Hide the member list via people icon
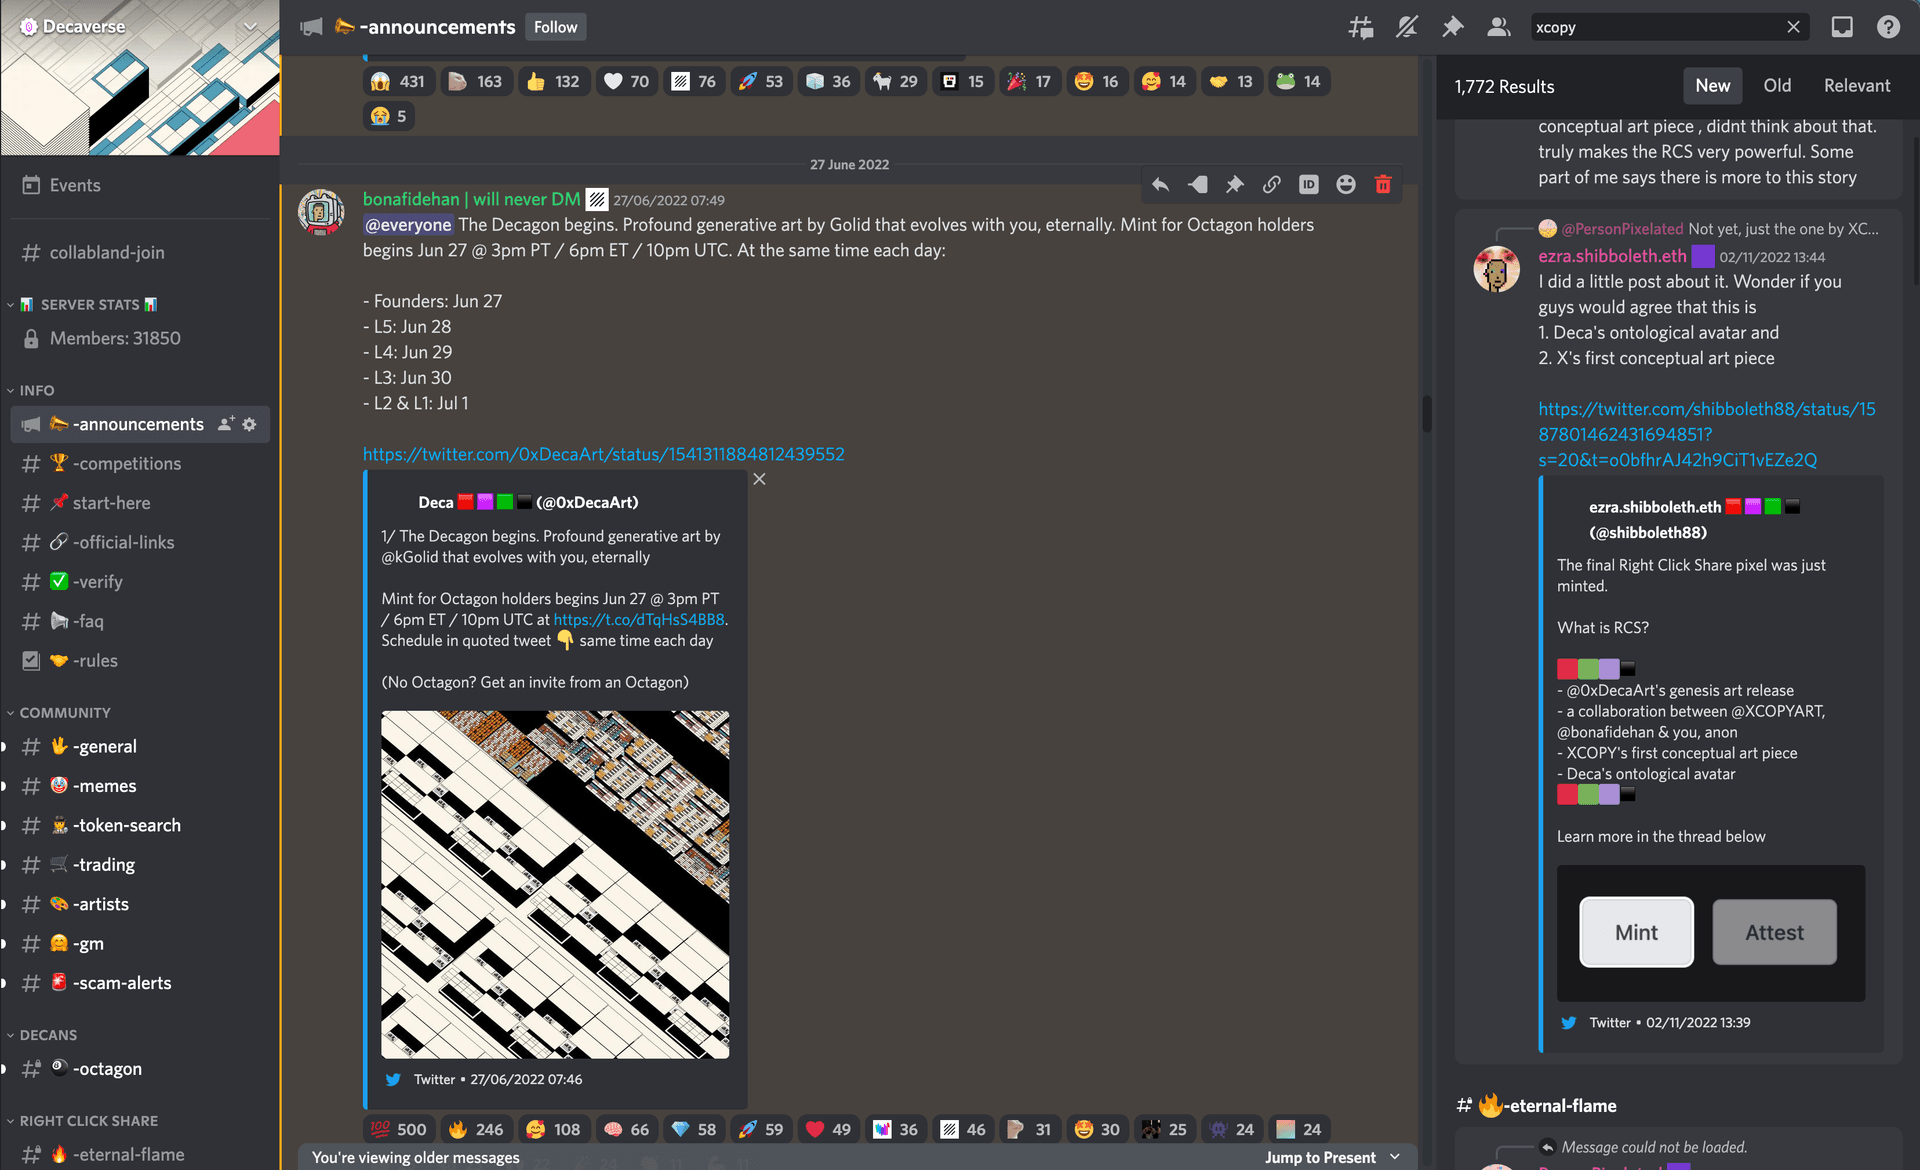 [x=1498, y=27]
